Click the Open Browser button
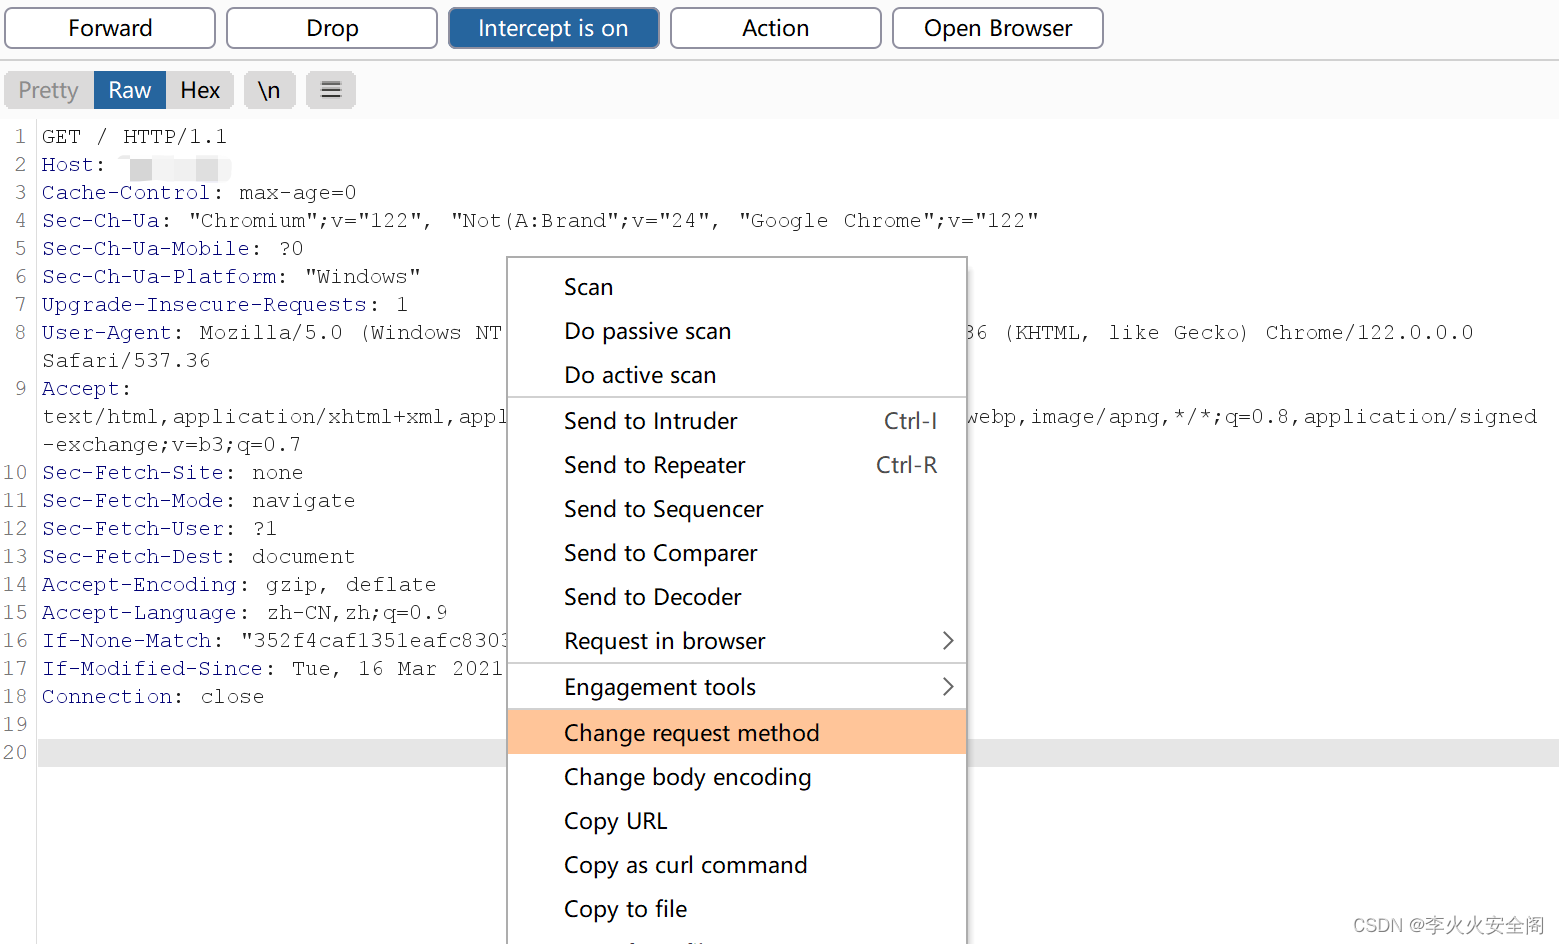 pyautogui.click(x=998, y=28)
